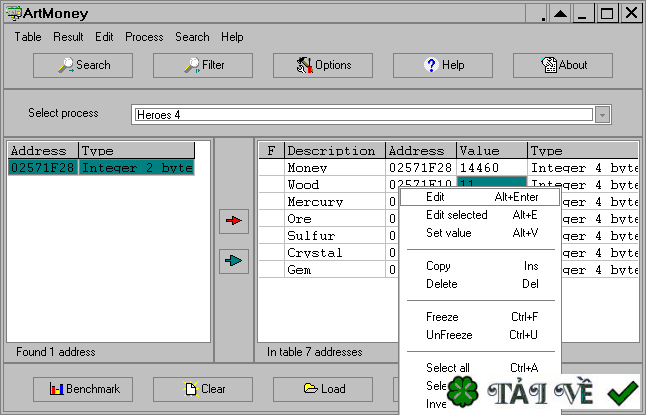The height and width of the screenshot is (415, 646).
Task: Select the Crystal description cell
Action: click(335, 253)
